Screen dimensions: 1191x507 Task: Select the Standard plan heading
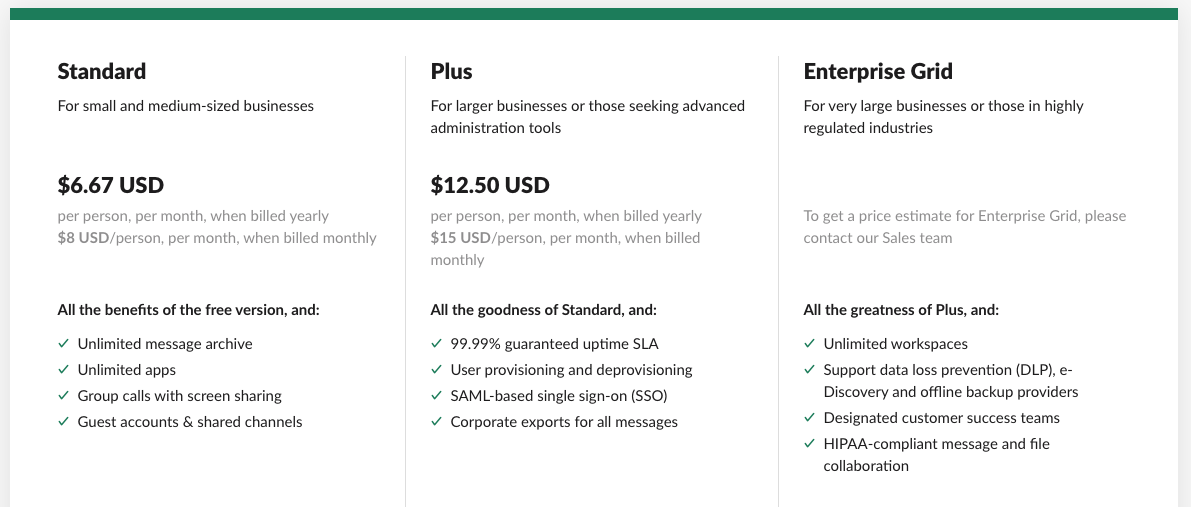point(102,71)
